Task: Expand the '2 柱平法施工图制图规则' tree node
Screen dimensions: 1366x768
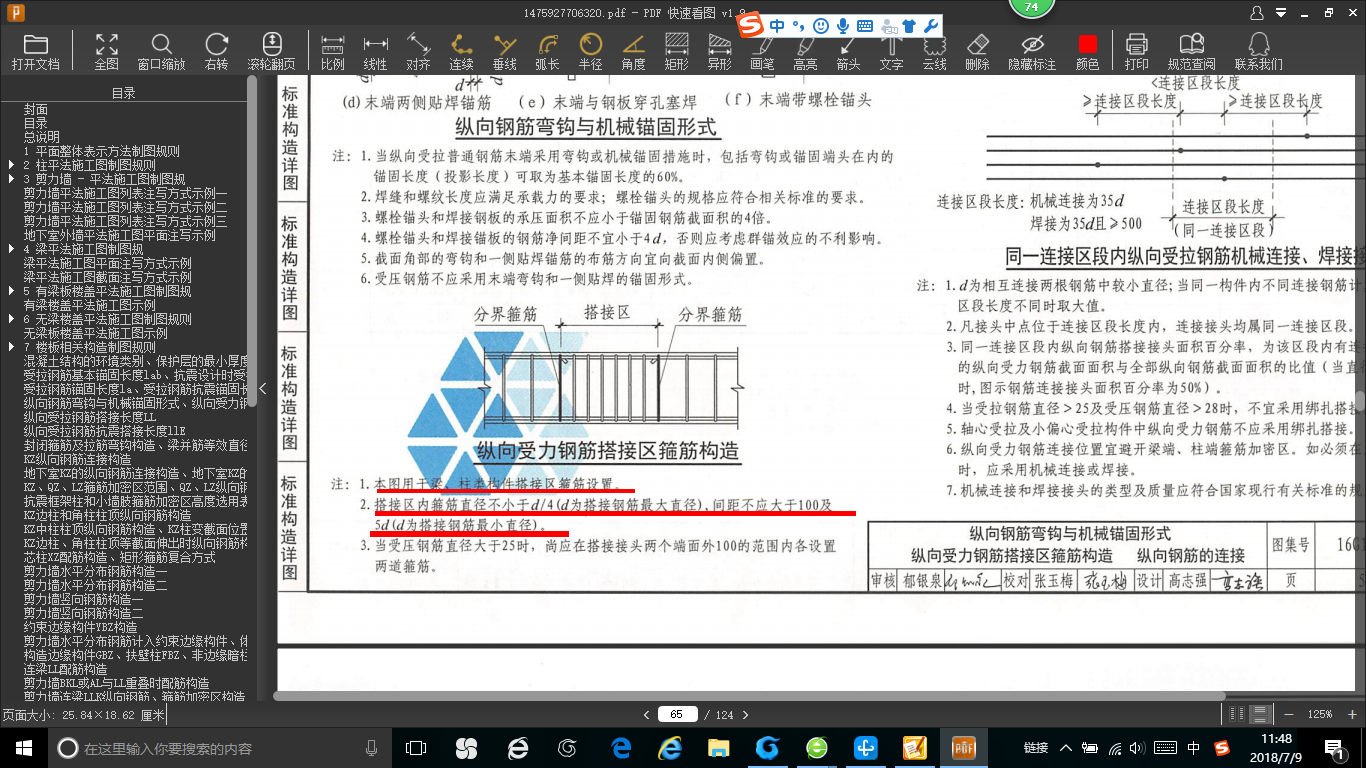Action: pos(11,165)
